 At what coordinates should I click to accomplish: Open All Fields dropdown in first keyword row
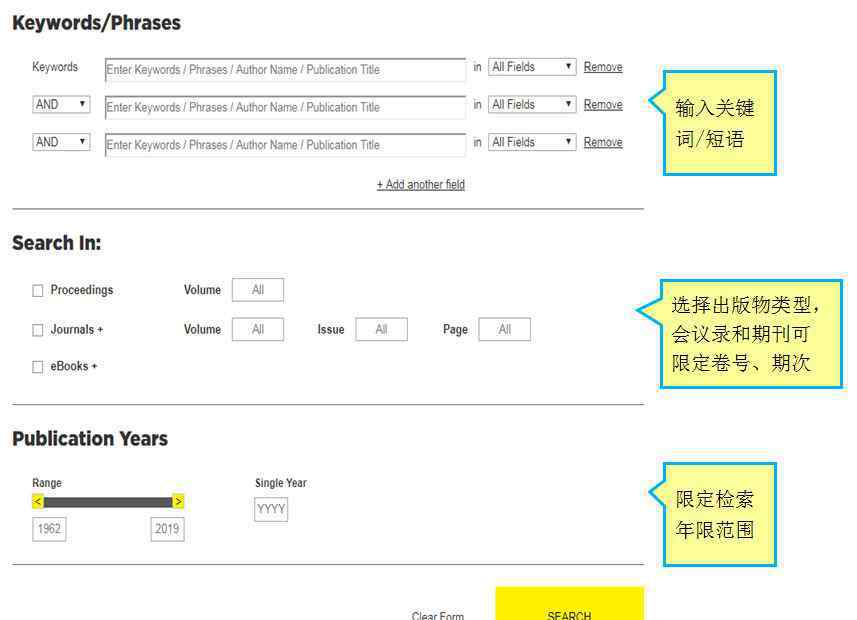[x=532, y=67]
